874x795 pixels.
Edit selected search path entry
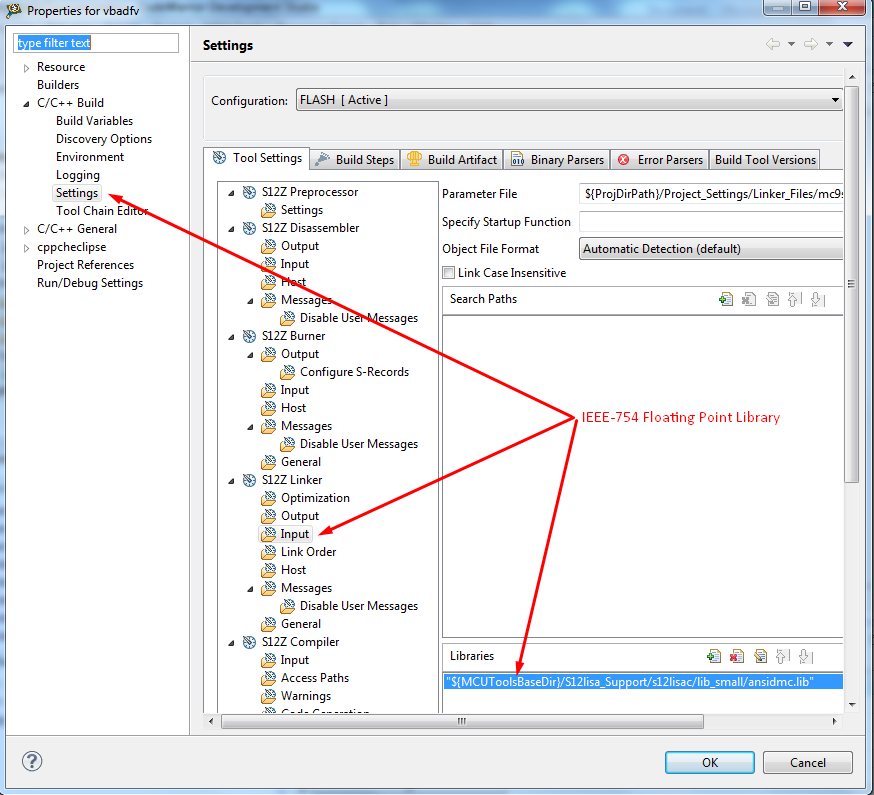coord(772,299)
